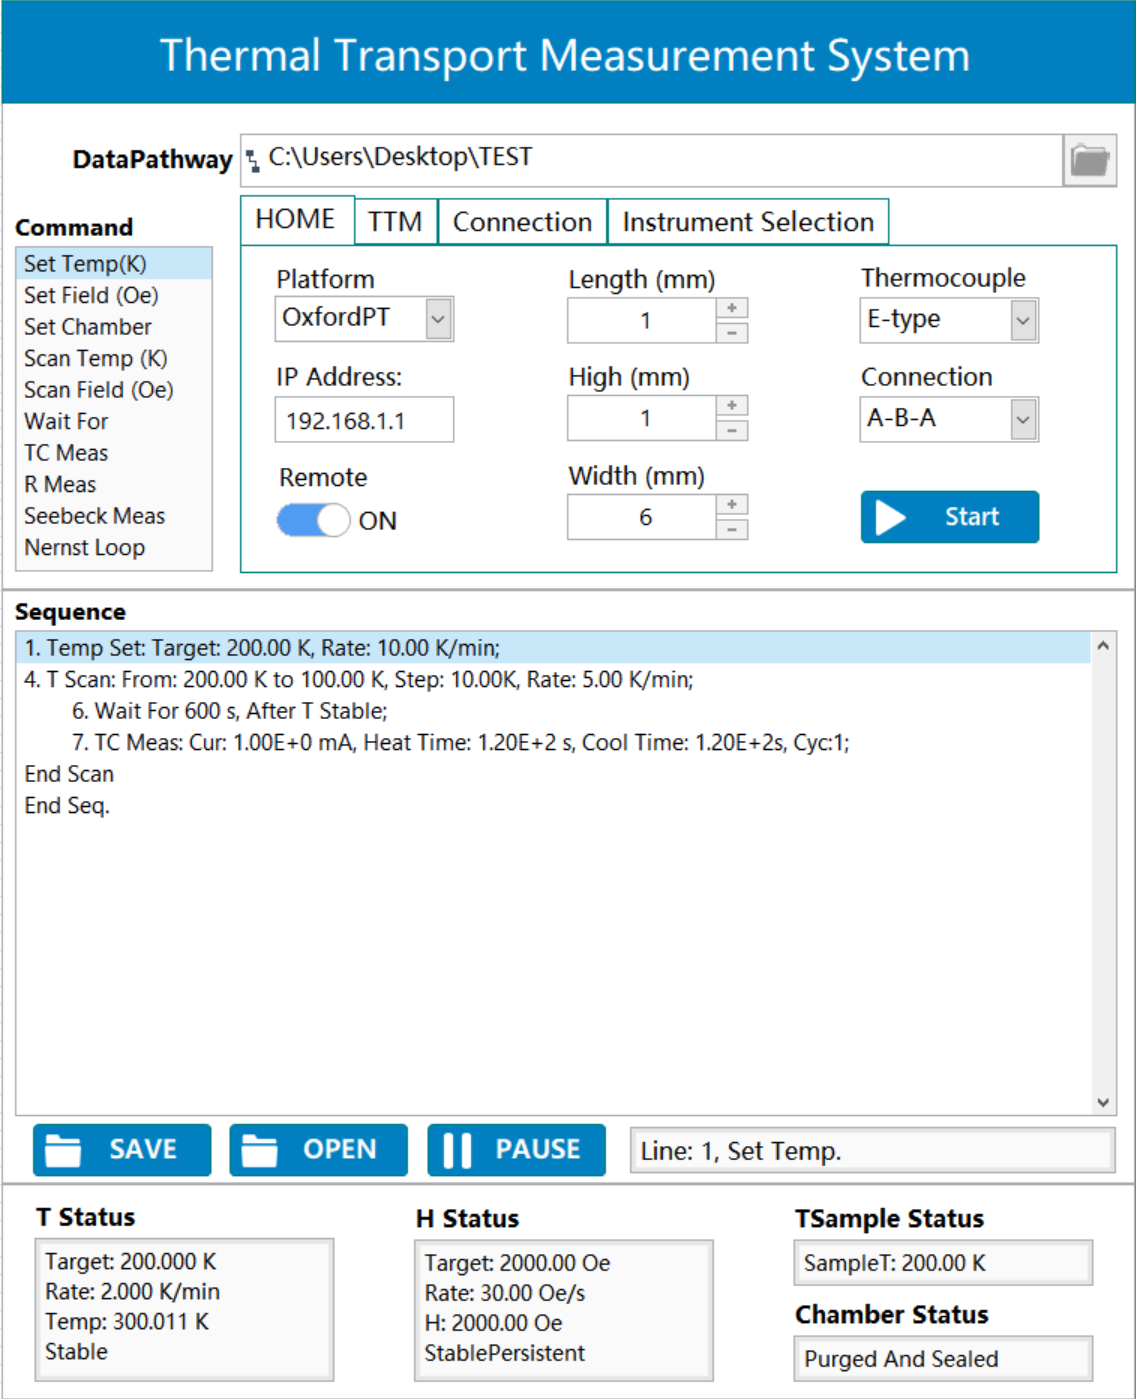Switch to the TTM tab
Screen dimensions: 1136x1399
[395, 222]
